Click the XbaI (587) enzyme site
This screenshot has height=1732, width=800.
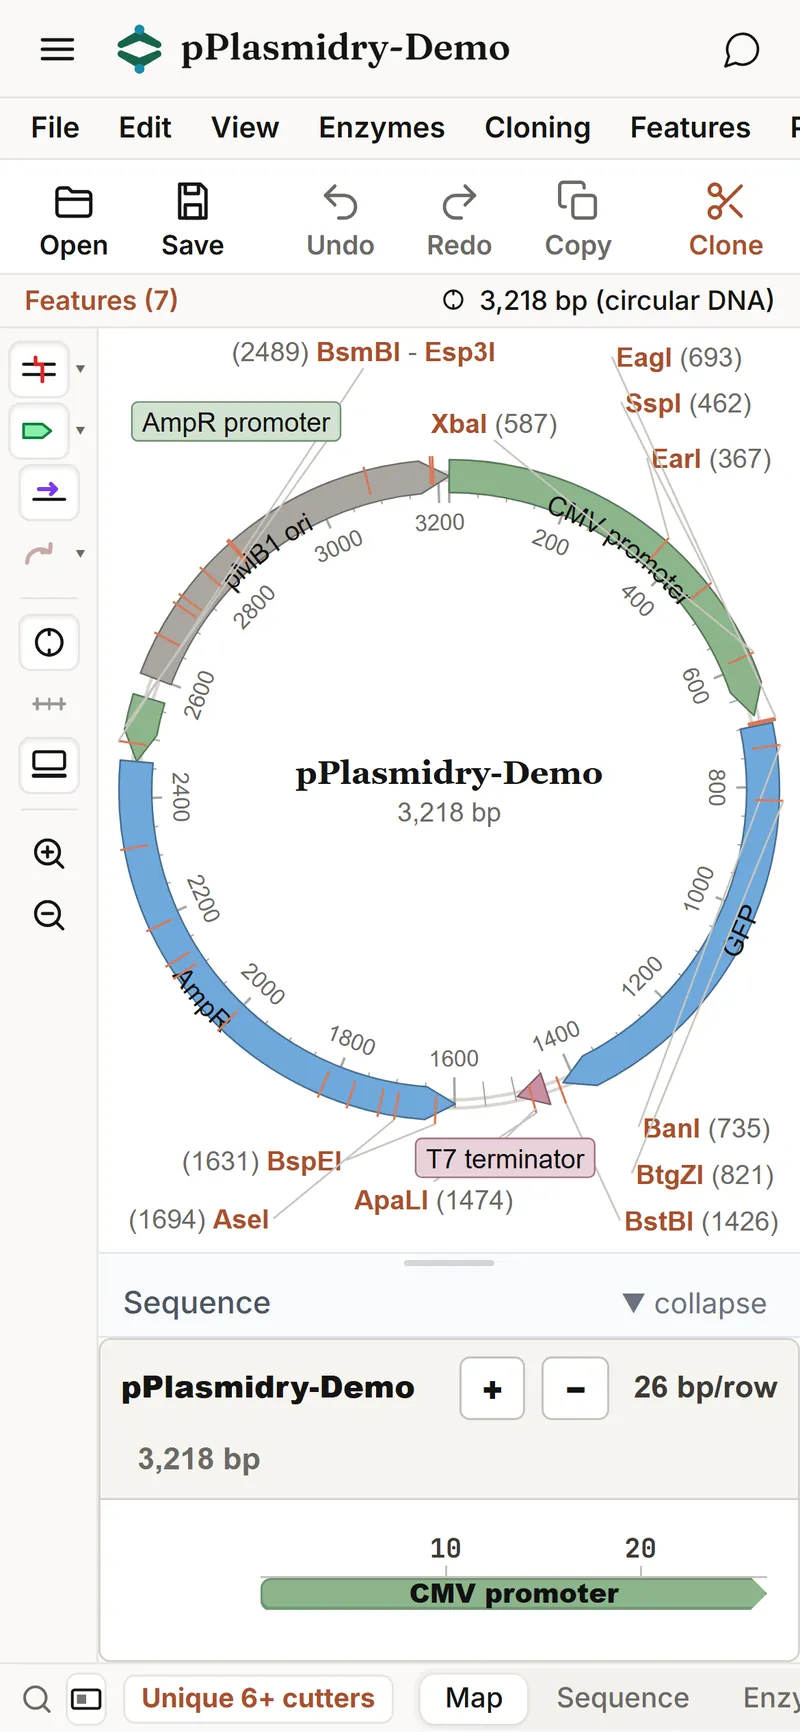tap(494, 424)
